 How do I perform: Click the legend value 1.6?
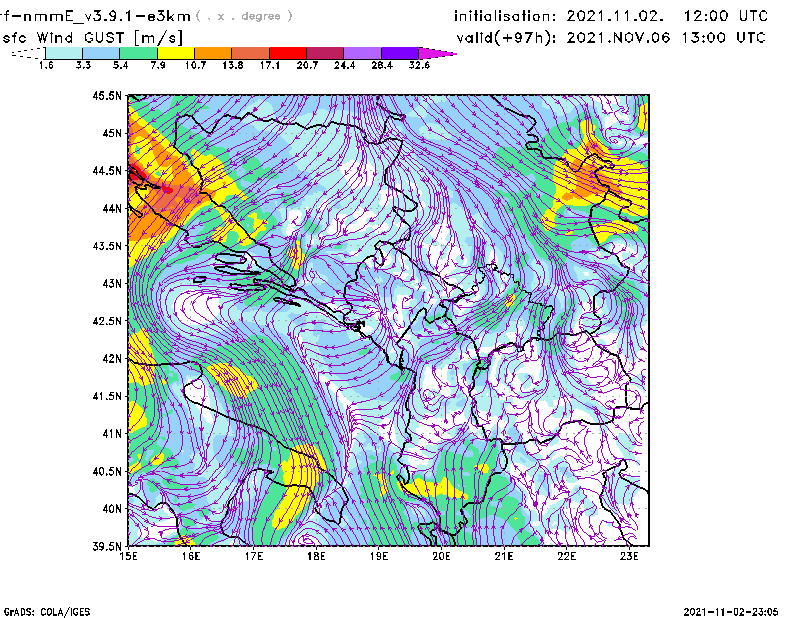click(46, 65)
